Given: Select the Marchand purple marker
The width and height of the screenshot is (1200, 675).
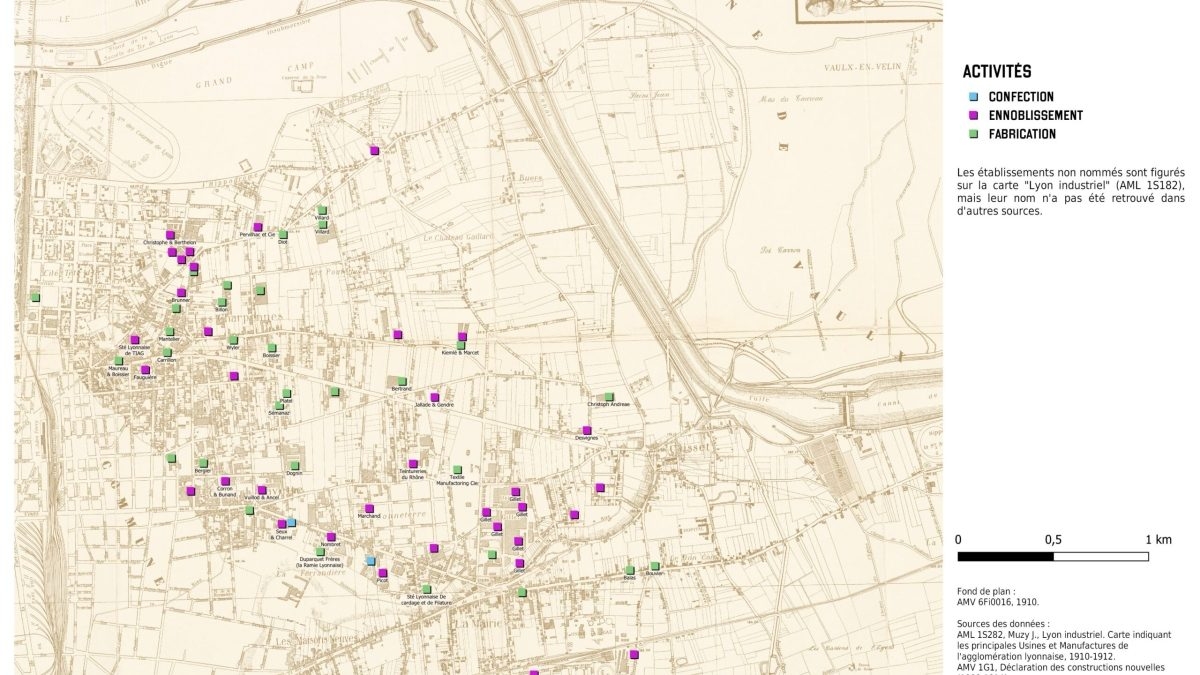Looking at the screenshot, I should pos(369,508).
